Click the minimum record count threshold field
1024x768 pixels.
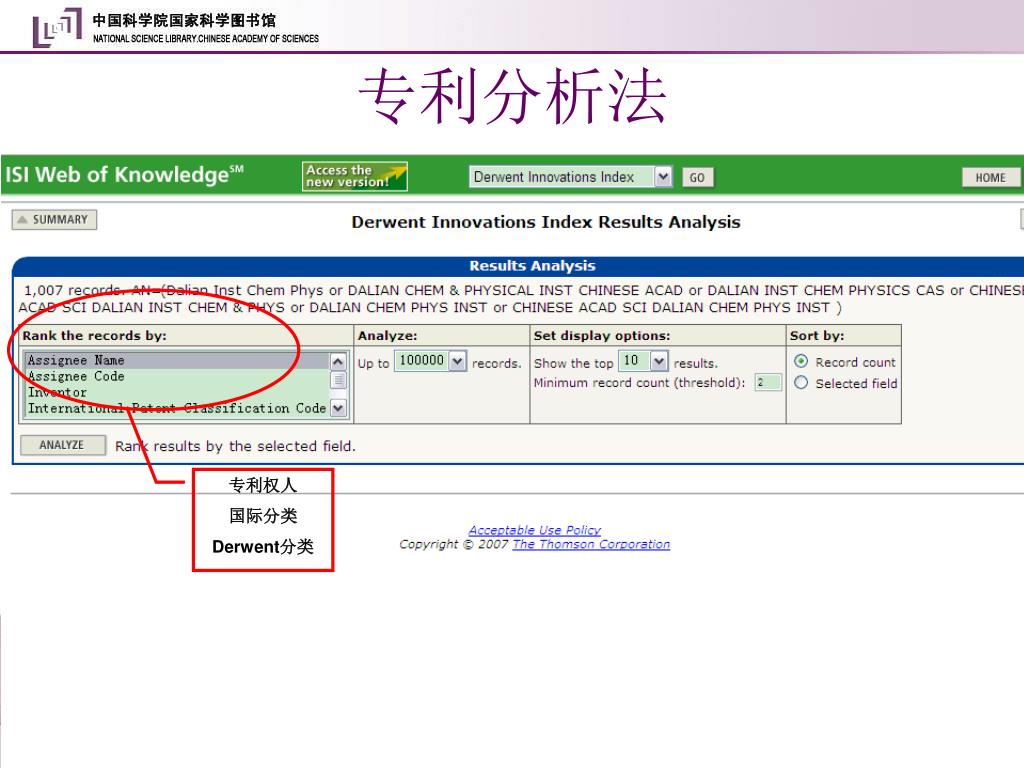click(767, 382)
